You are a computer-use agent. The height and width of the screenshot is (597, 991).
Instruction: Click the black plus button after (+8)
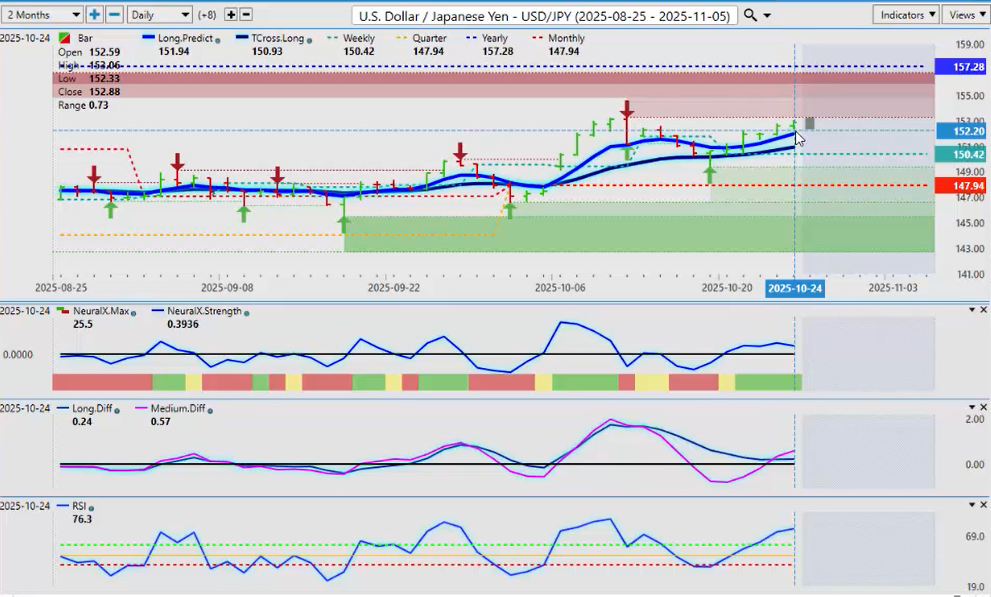(231, 15)
